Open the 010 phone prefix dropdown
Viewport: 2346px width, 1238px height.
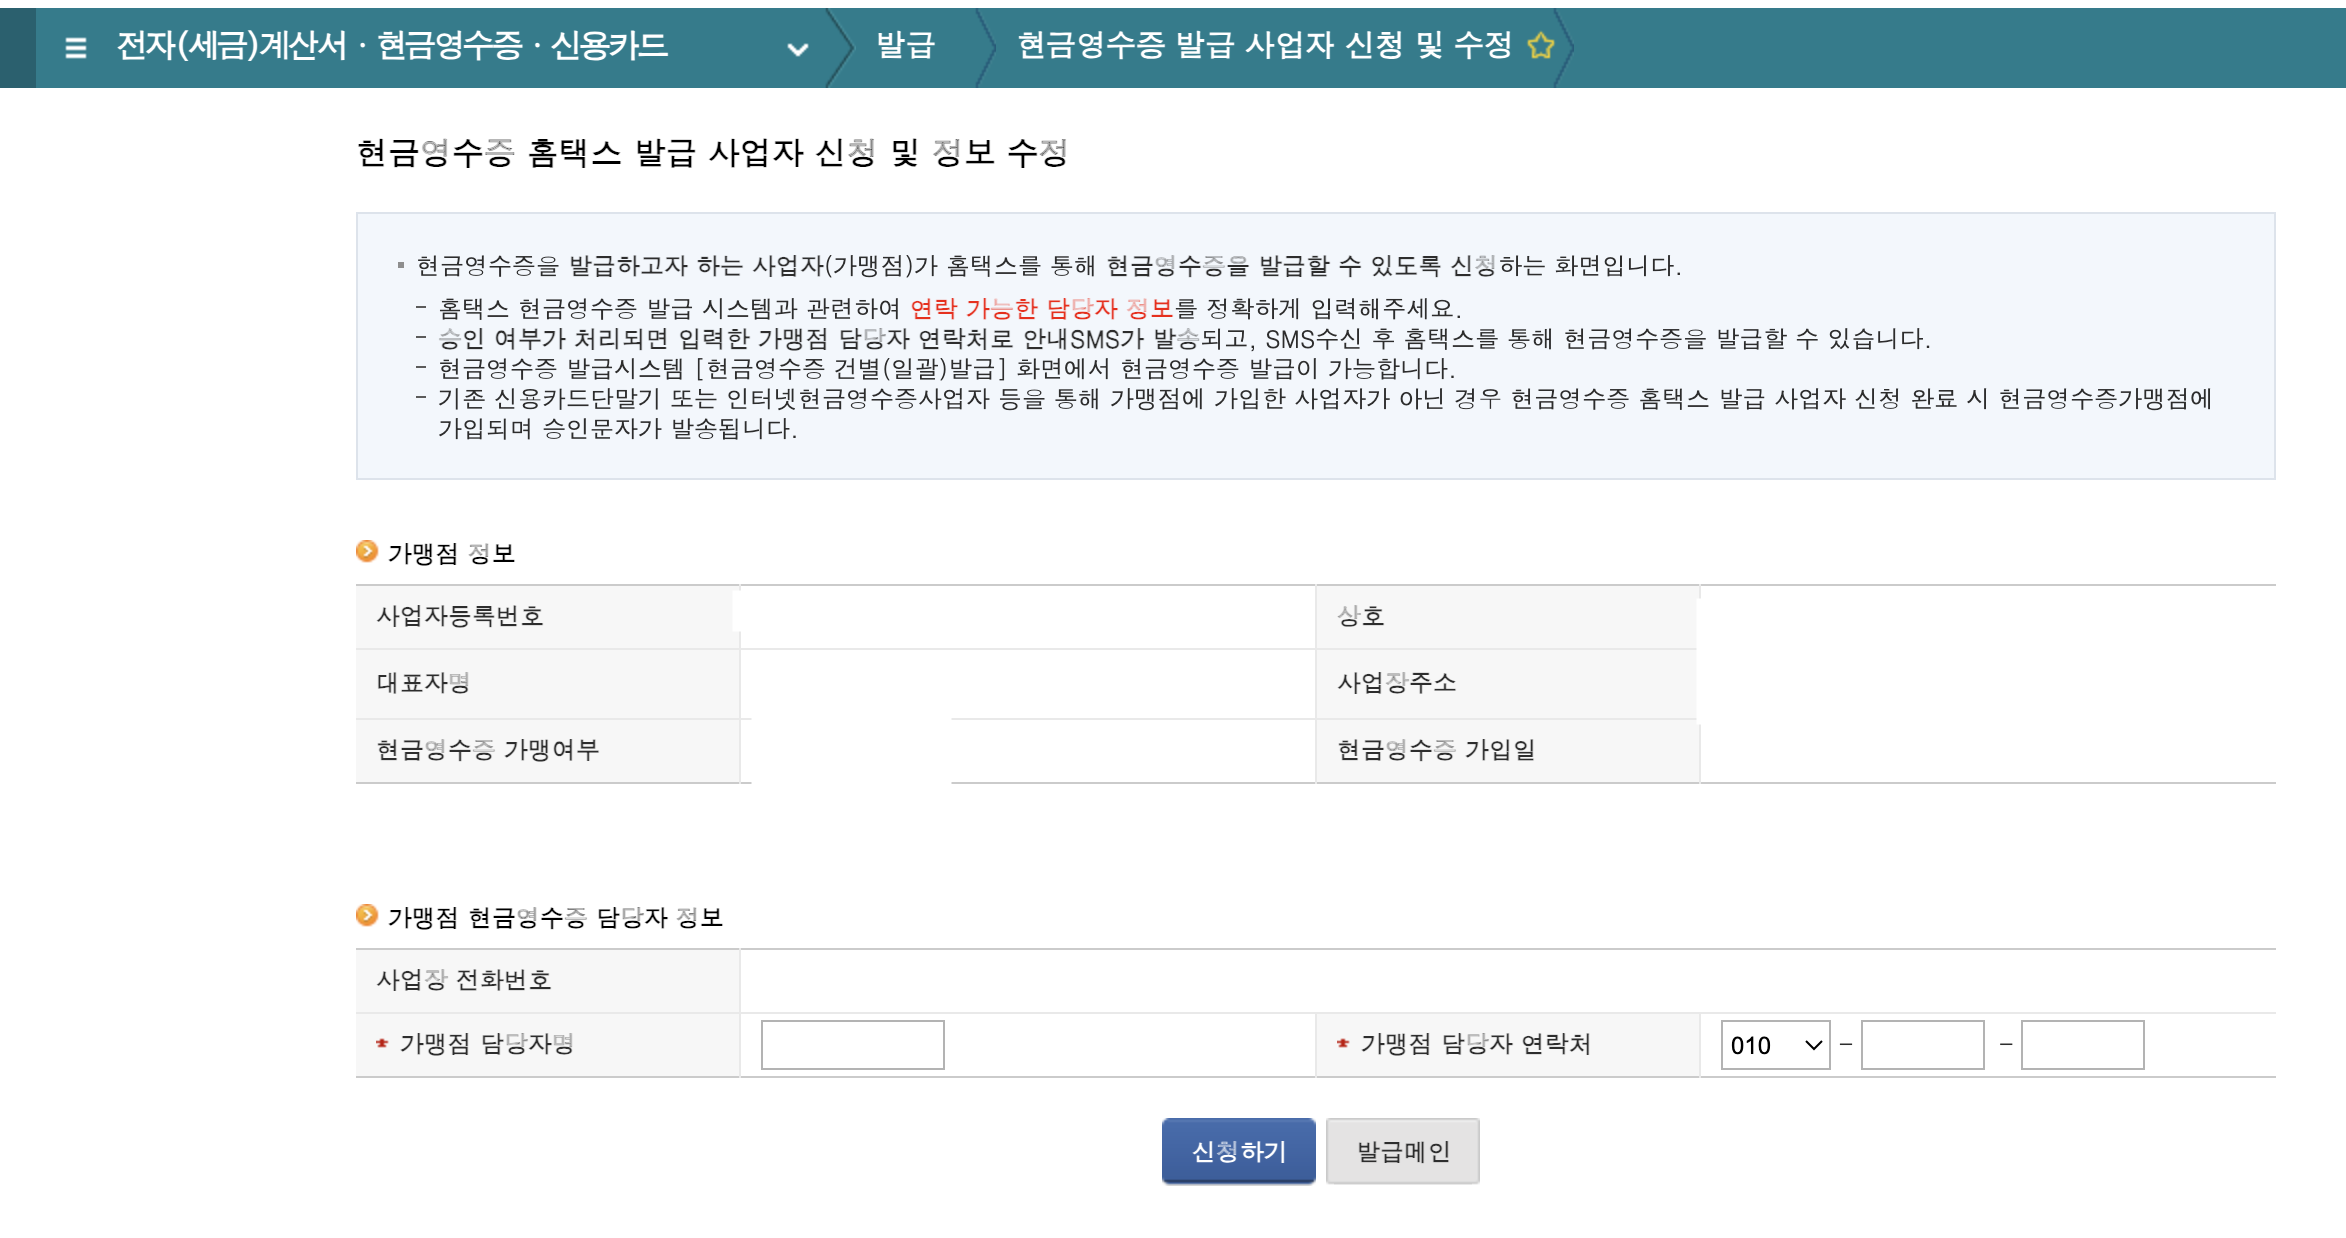pos(1774,1045)
